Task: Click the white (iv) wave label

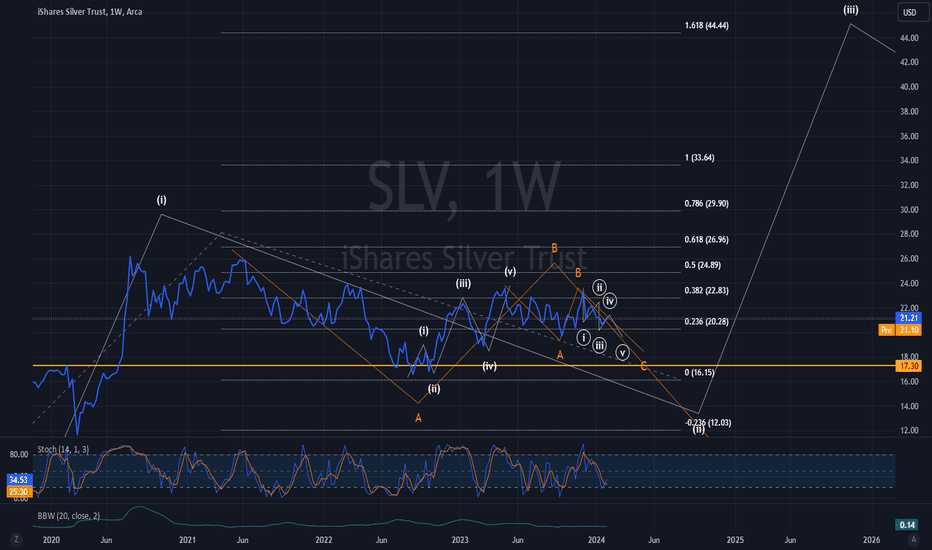Action: (x=489, y=366)
